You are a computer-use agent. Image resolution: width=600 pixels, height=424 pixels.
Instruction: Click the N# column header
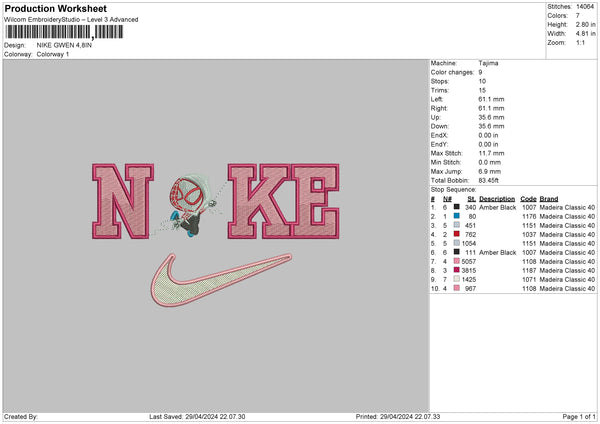[447, 199]
